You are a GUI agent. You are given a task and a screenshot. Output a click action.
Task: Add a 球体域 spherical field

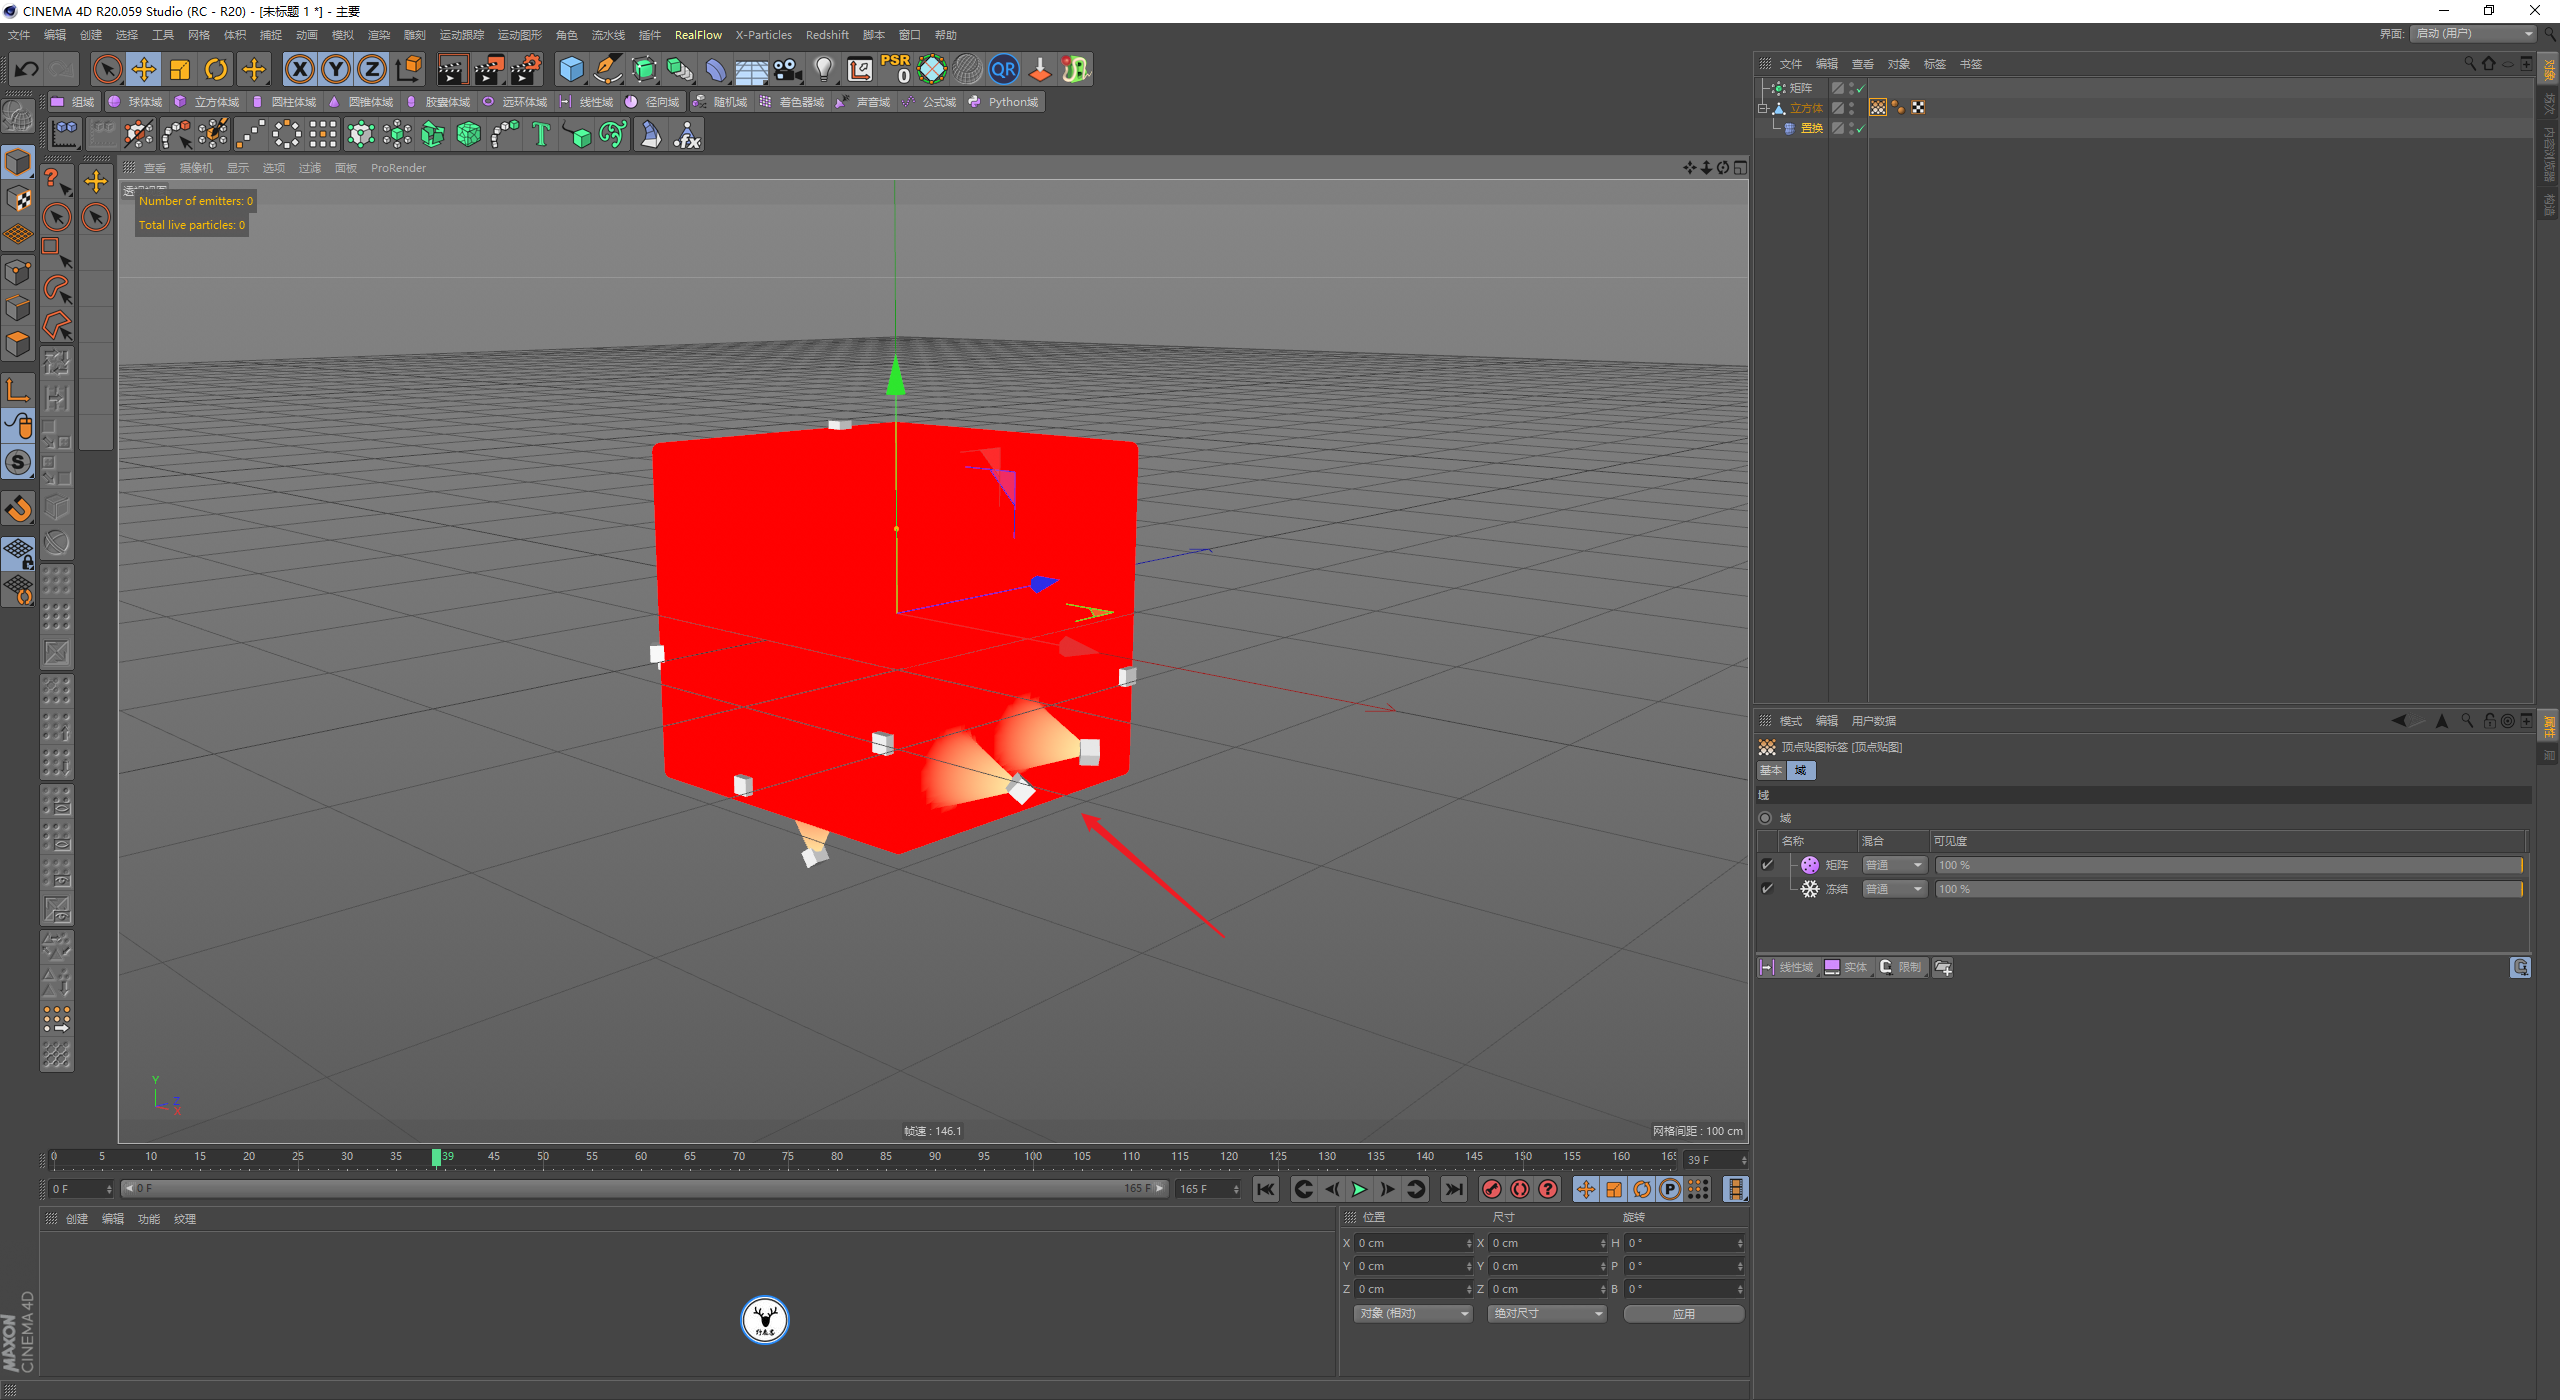[x=135, y=102]
